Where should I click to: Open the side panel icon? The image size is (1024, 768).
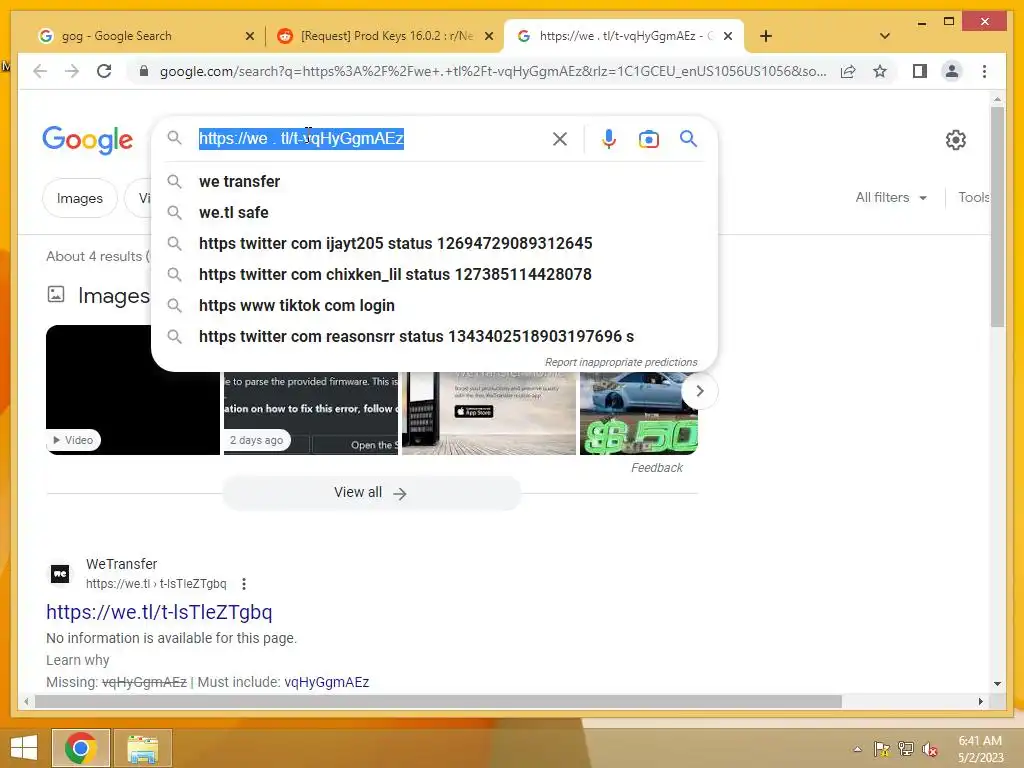pyautogui.click(x=920, y=71)
